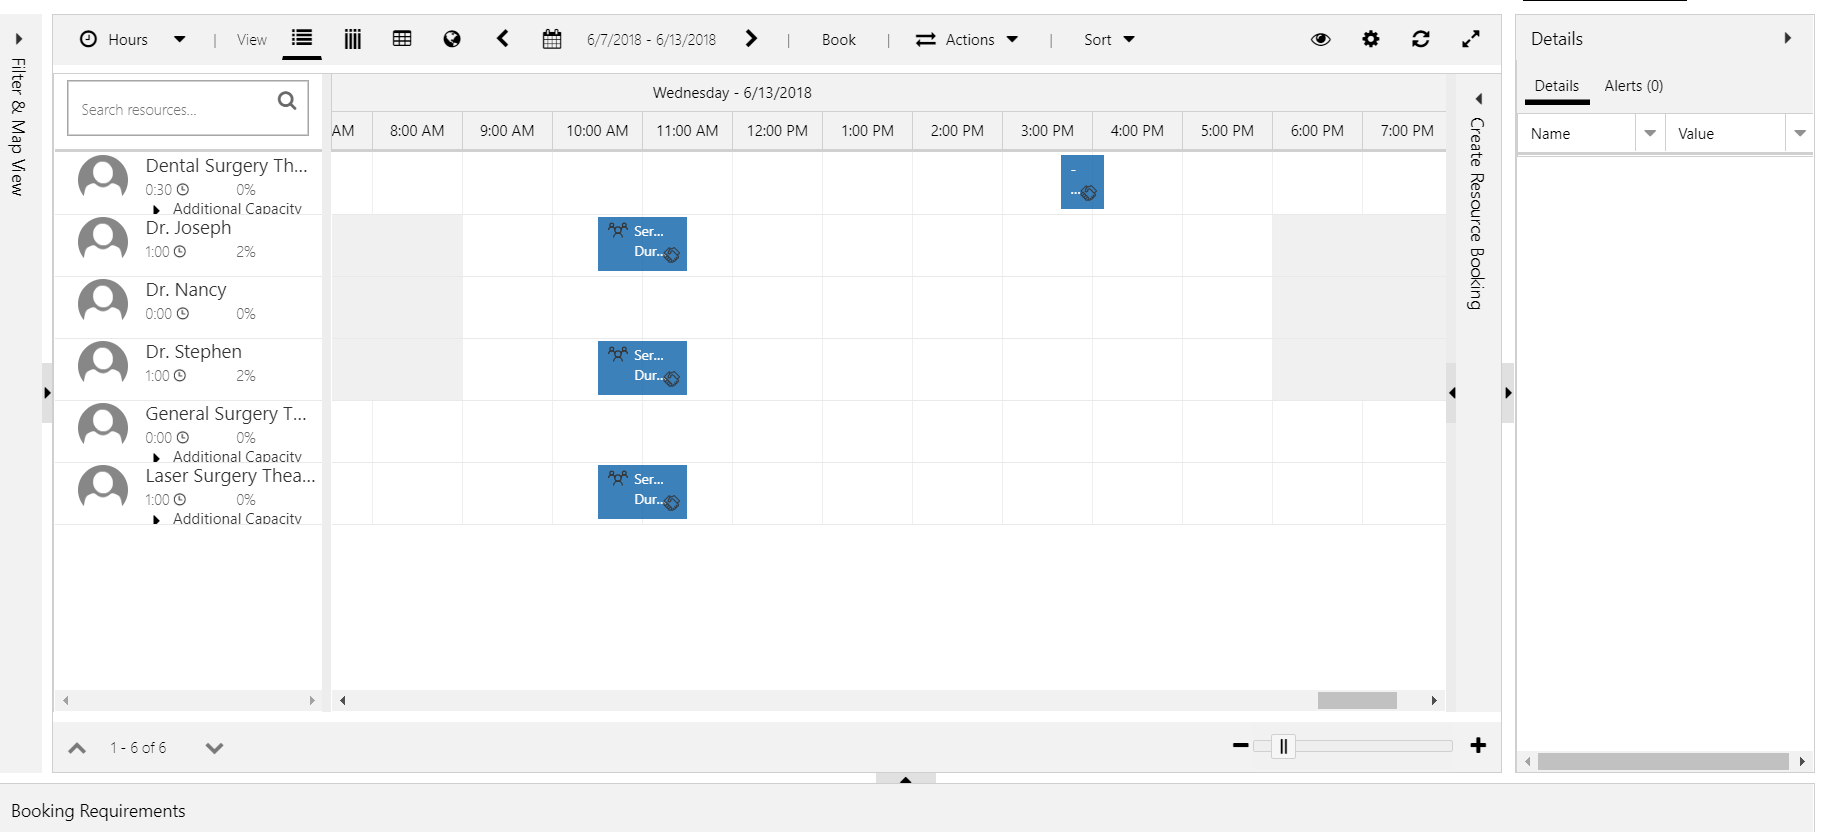This screenshot has width=1822, height=832.
Task: Select Dr. Stephen resource
Action: click(193, 352)
